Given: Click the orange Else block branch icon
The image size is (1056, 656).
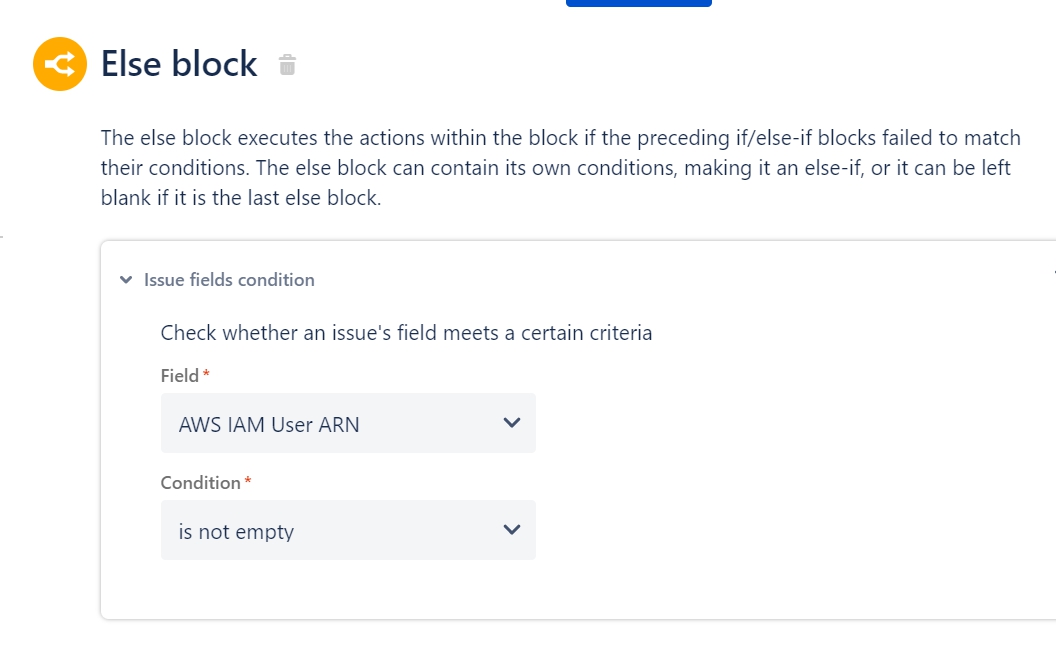Looking at the screenshot, I should [60, 64].
